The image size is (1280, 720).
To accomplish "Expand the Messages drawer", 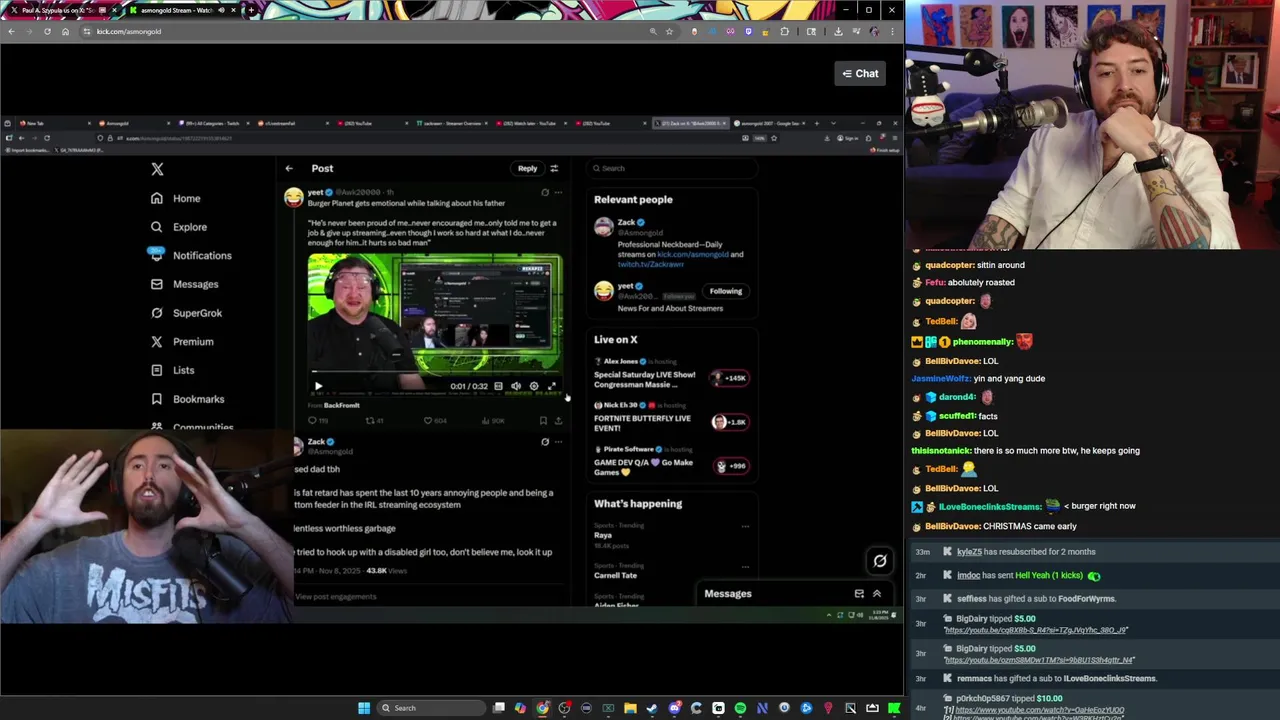I will click(x=877, y=594).
